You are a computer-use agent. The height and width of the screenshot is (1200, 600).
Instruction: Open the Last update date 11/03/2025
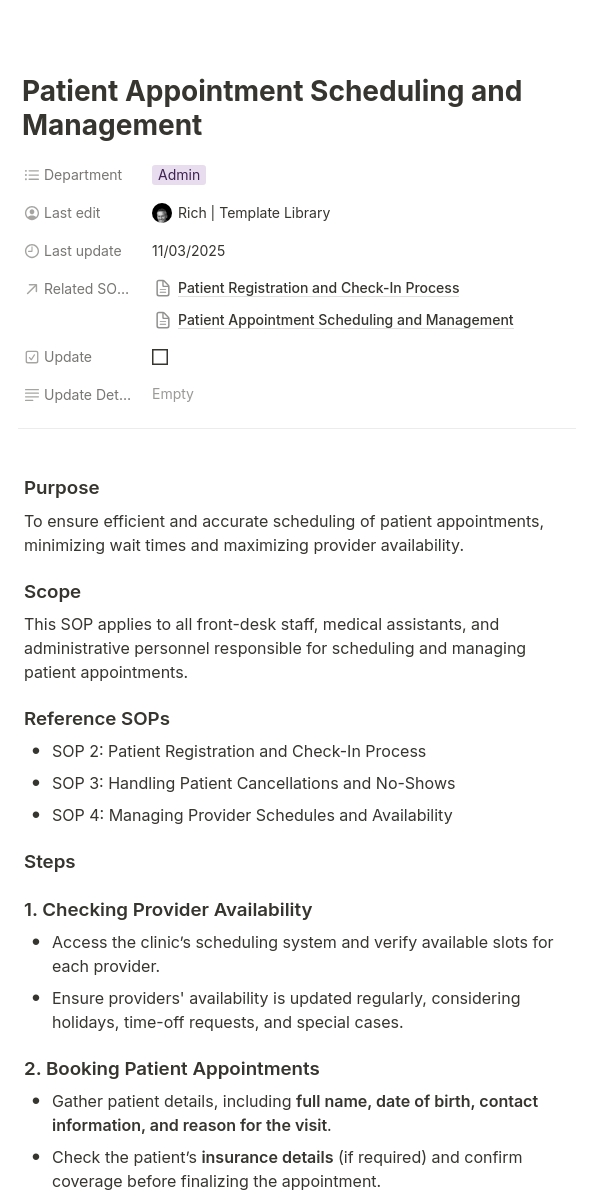click(x=188, y=251)
